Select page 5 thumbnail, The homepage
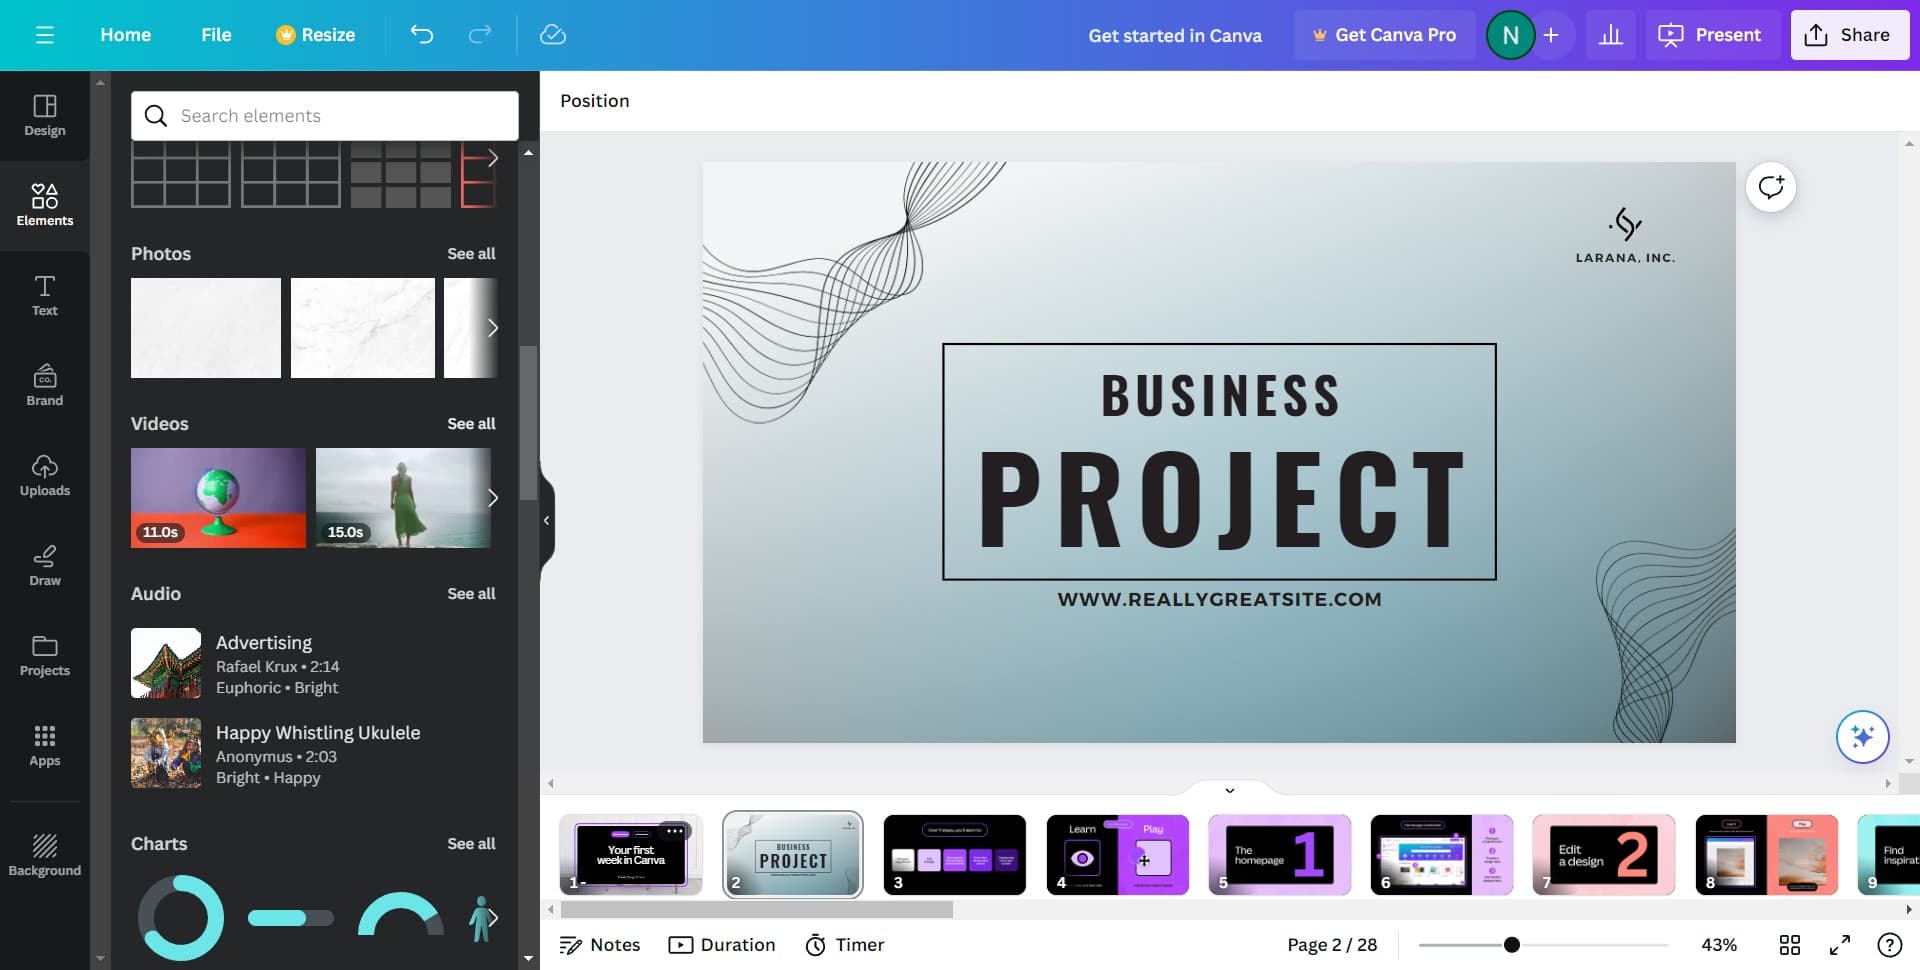Image resolution: width=1920 pixels, height=970 pixels. 1279,855
